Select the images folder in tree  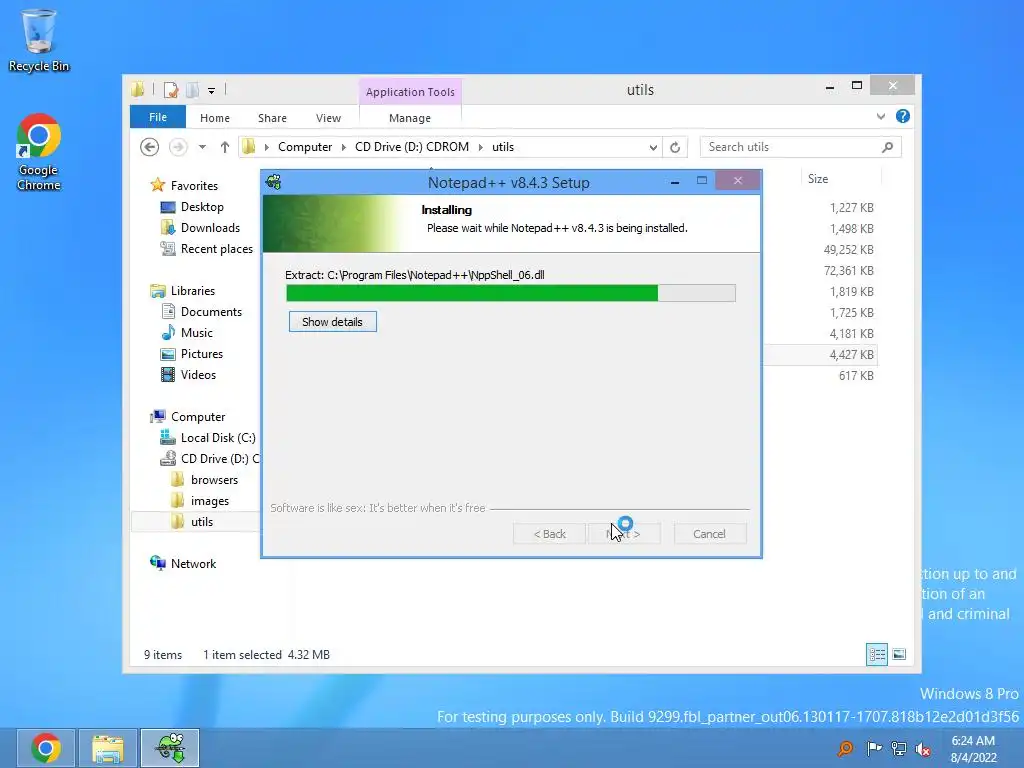click(x=209, y=501)
